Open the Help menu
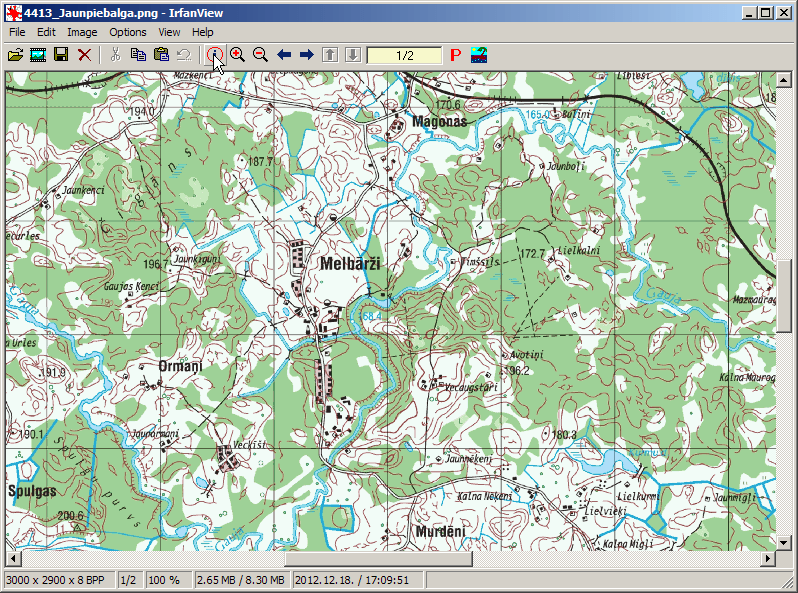 point(203,32)
